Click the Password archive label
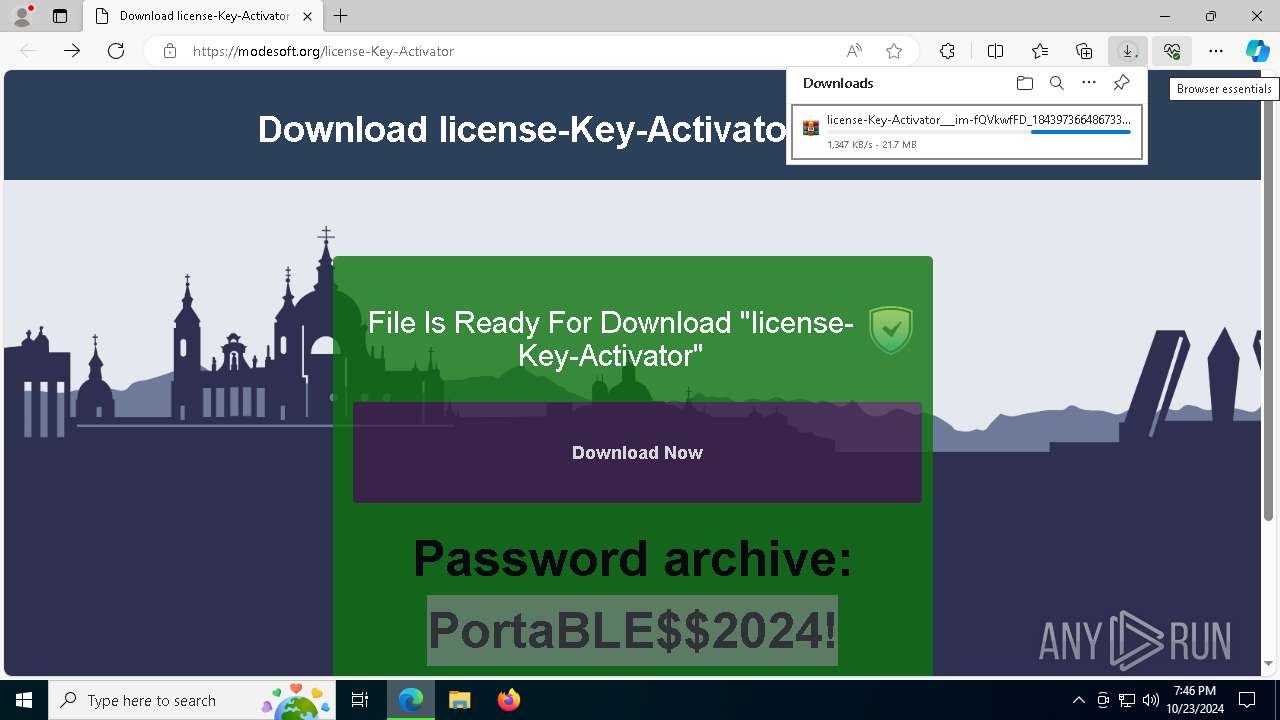 pyautogui.click(x=632, y=558)
